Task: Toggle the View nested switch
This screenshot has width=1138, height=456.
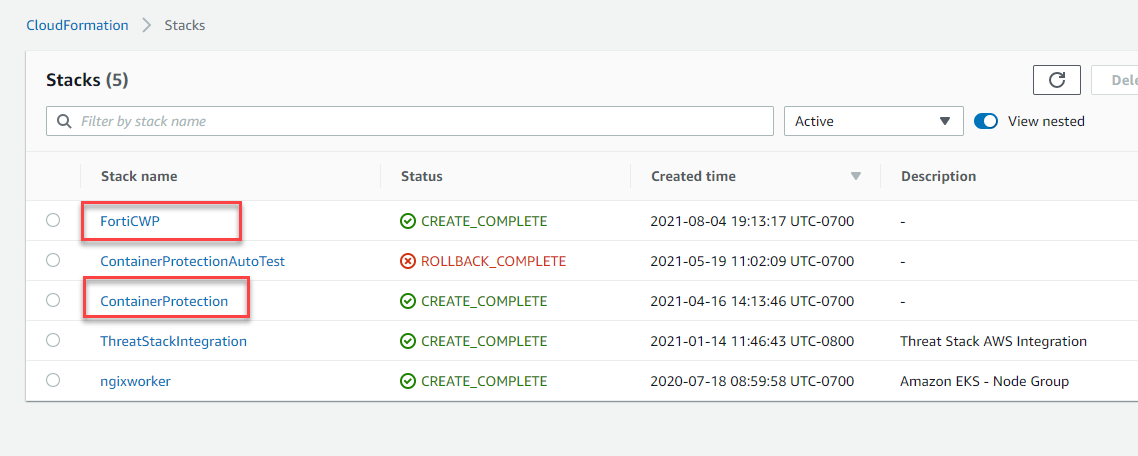Action: pos(986,121)
